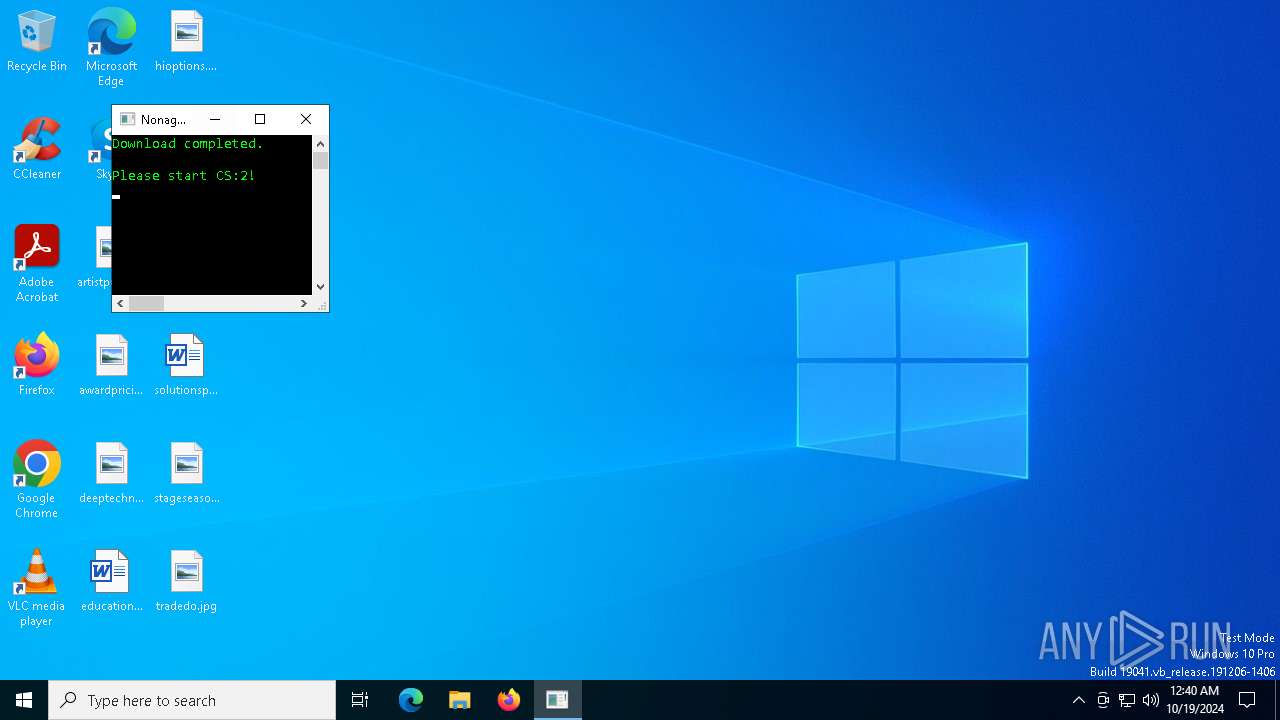Image resolution: width=1280 pixels, height=720 pixels.
Task: Maximize the Nonag console window
Action: [x=260, y=119]
